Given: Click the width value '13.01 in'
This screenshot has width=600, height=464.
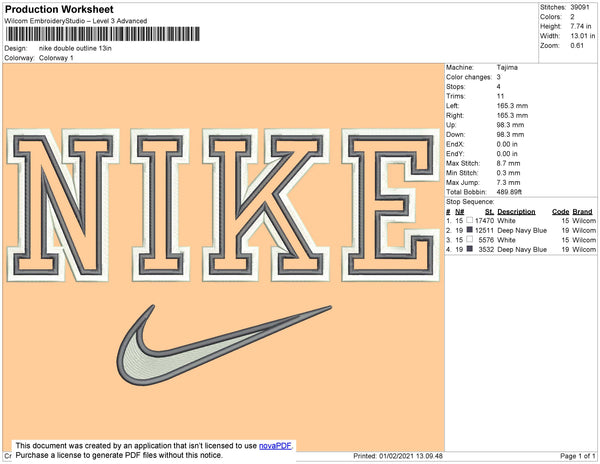Looking at the screenshot, I should click(x=583, y=36).
